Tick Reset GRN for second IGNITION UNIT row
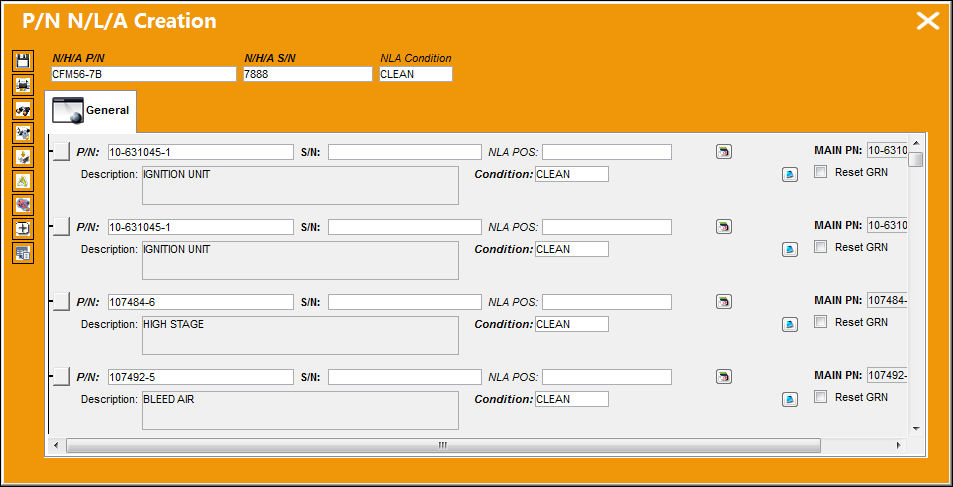The width and height of the screenshot is (953, 487). (821, 247)
